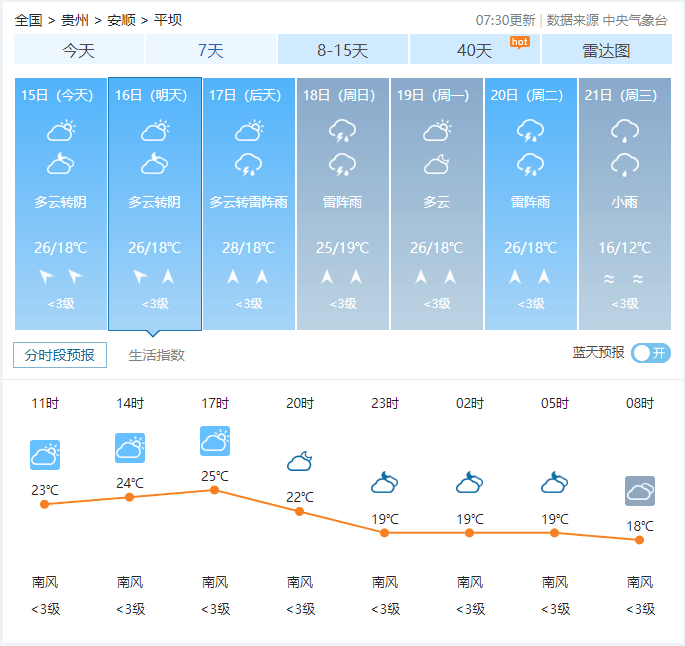Switch to the 生活指数 tab
Image resolution: width=685 pixels, height=646 pixels.
point(156,355)
